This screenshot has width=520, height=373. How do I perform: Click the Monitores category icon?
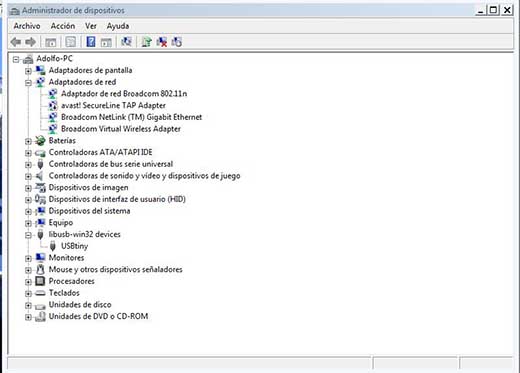(x=40, y=258)
